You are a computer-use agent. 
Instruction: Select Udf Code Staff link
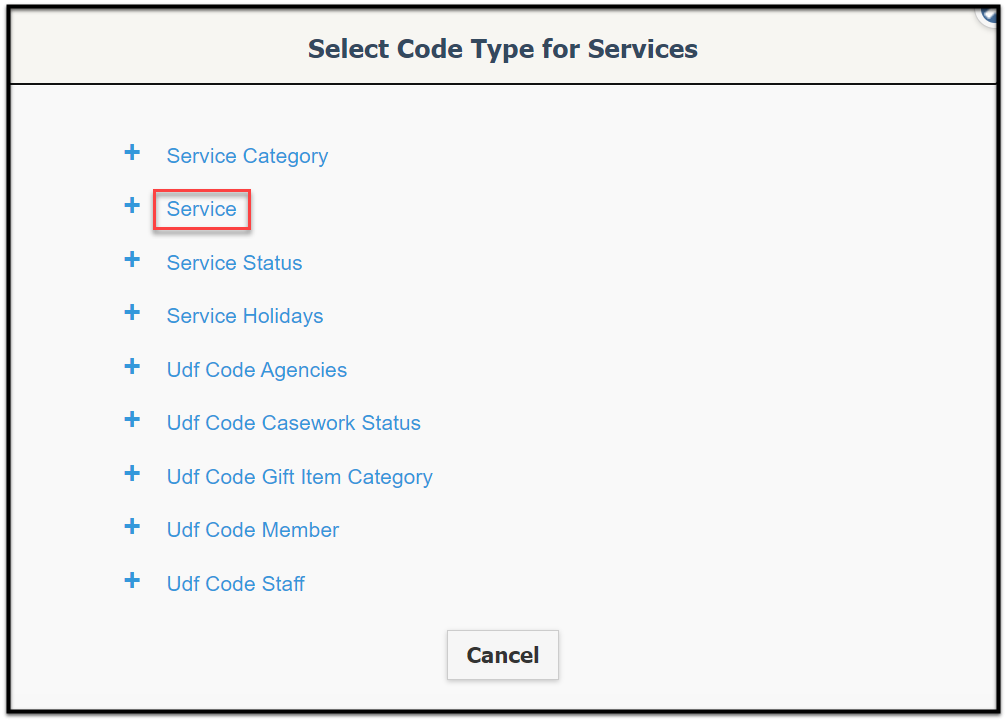[236, 584]
